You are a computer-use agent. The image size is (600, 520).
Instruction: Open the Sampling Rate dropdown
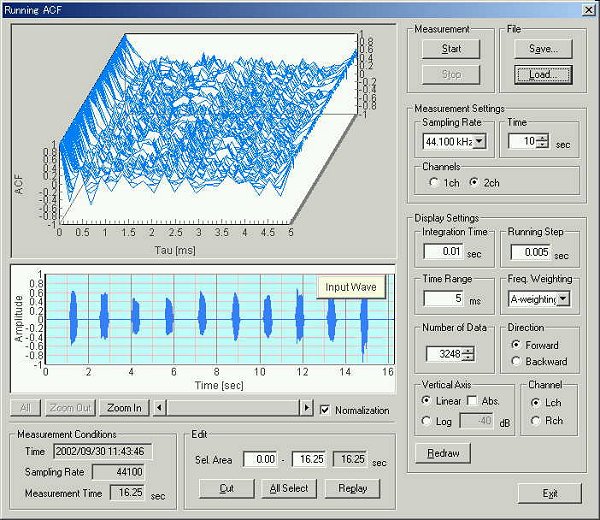pyautogui.click(x=479, y=141)
